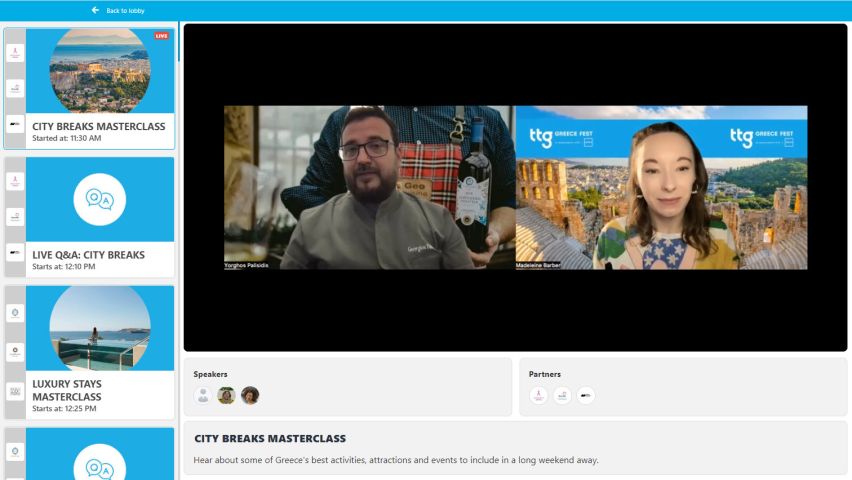The width and height of the screenshot is (852, 480).
Task: Click the middle partner logo in Partners panel
Action: pyautogui.click(x=562, y=395)
